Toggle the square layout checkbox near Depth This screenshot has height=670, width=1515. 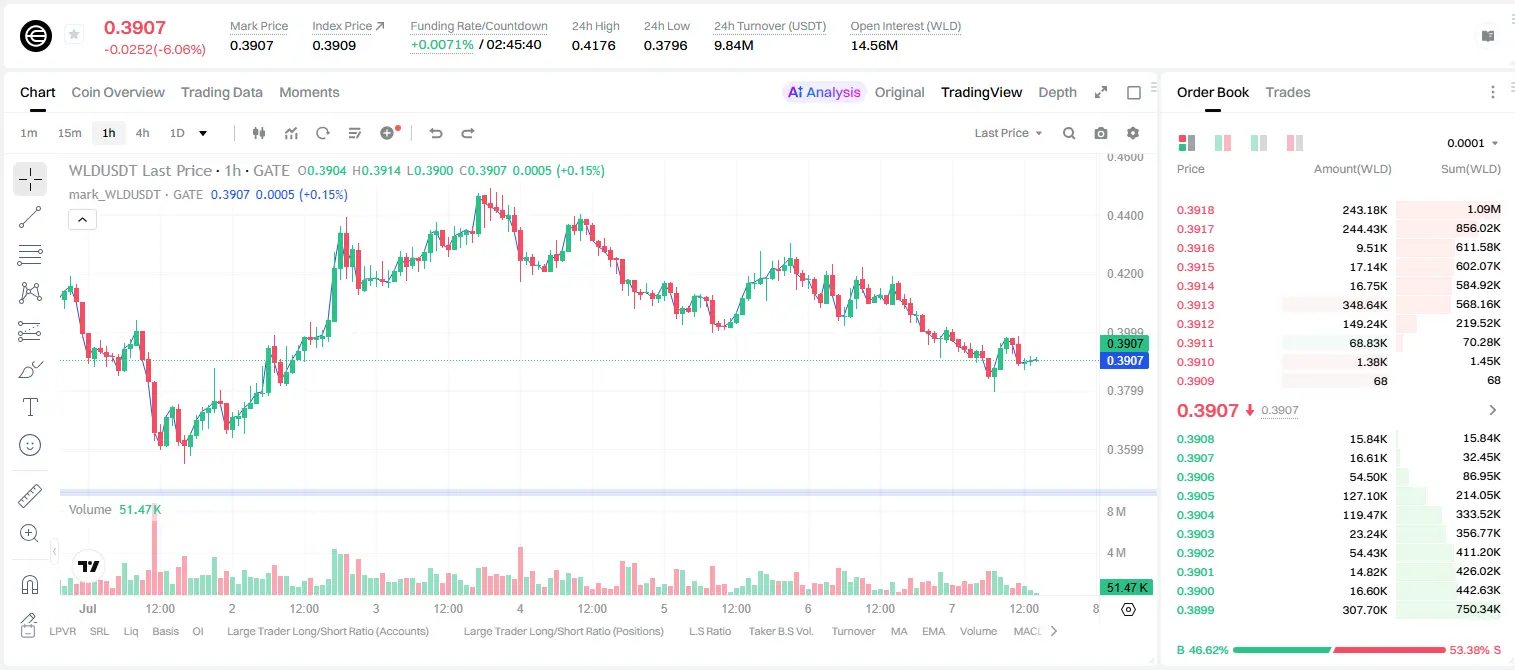[1134, 92]
